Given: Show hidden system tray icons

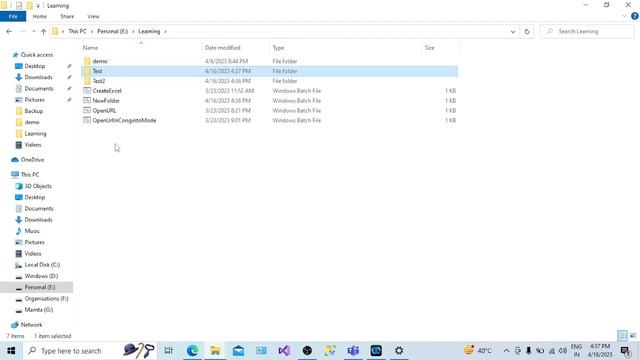Looking at the screenshot, I should click(506, 351).
